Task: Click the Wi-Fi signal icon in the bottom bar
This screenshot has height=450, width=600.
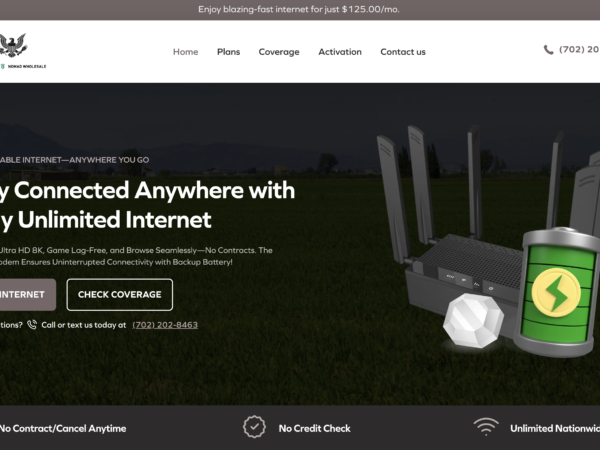Action: point(486,426)
